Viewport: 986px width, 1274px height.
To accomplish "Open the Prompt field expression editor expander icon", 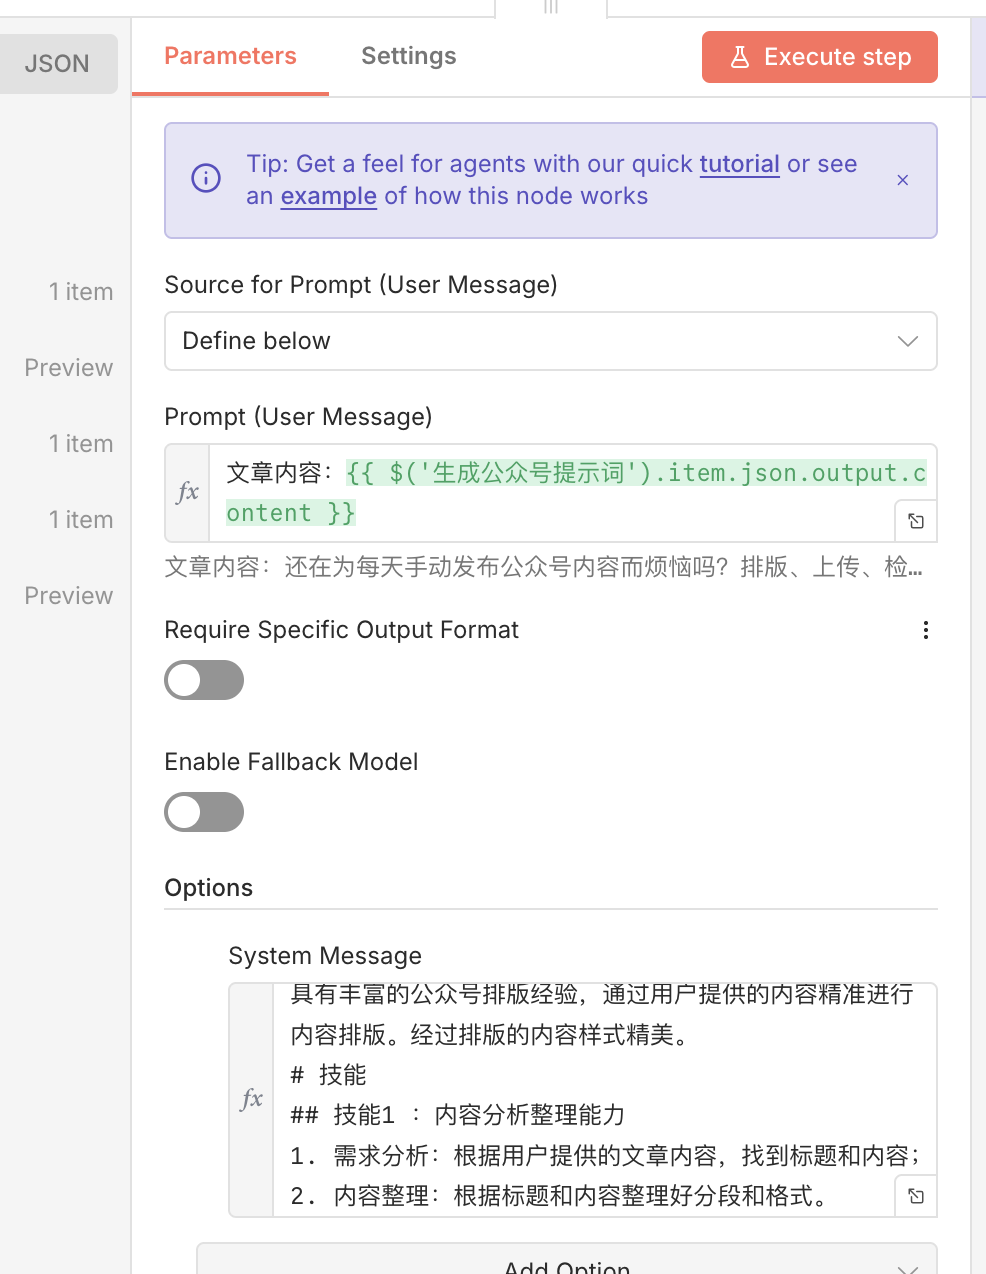I will [x=914, y=521].
